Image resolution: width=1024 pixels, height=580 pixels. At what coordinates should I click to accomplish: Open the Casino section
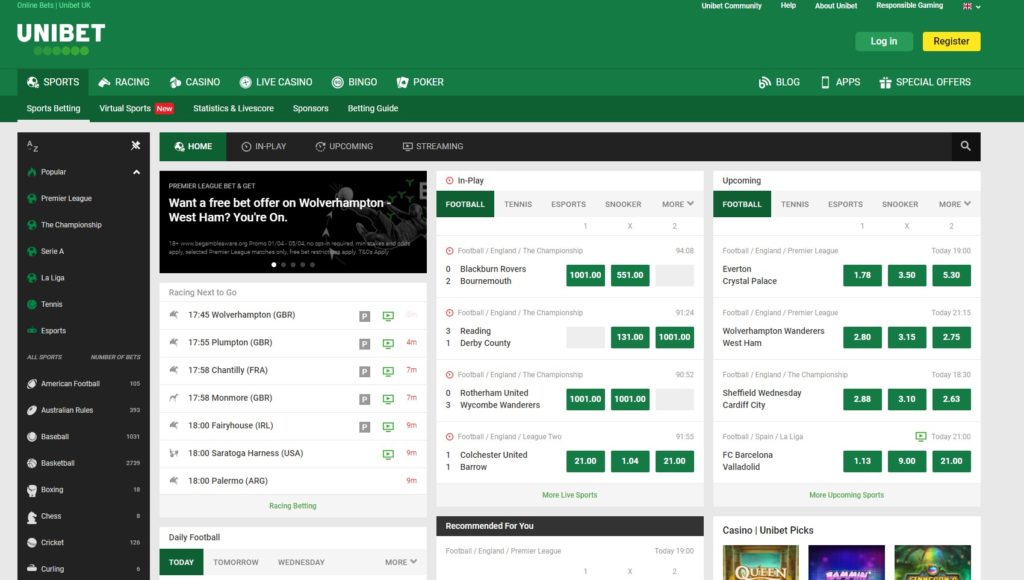194,82
